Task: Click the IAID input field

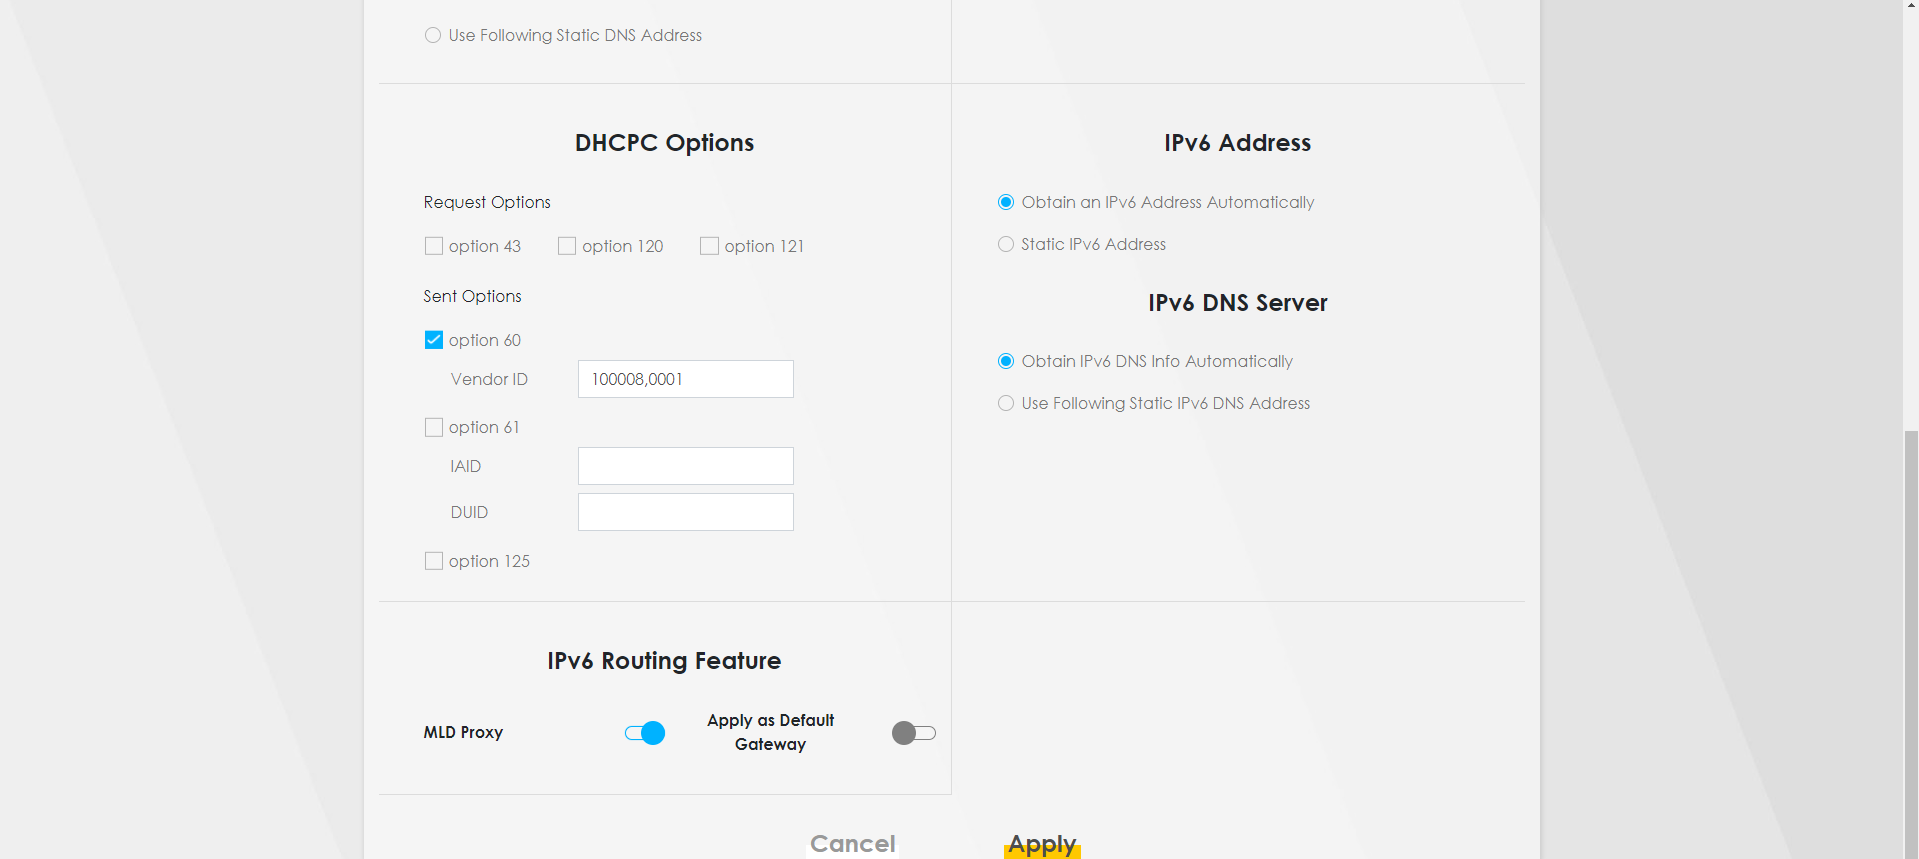Action: (686, 466)
